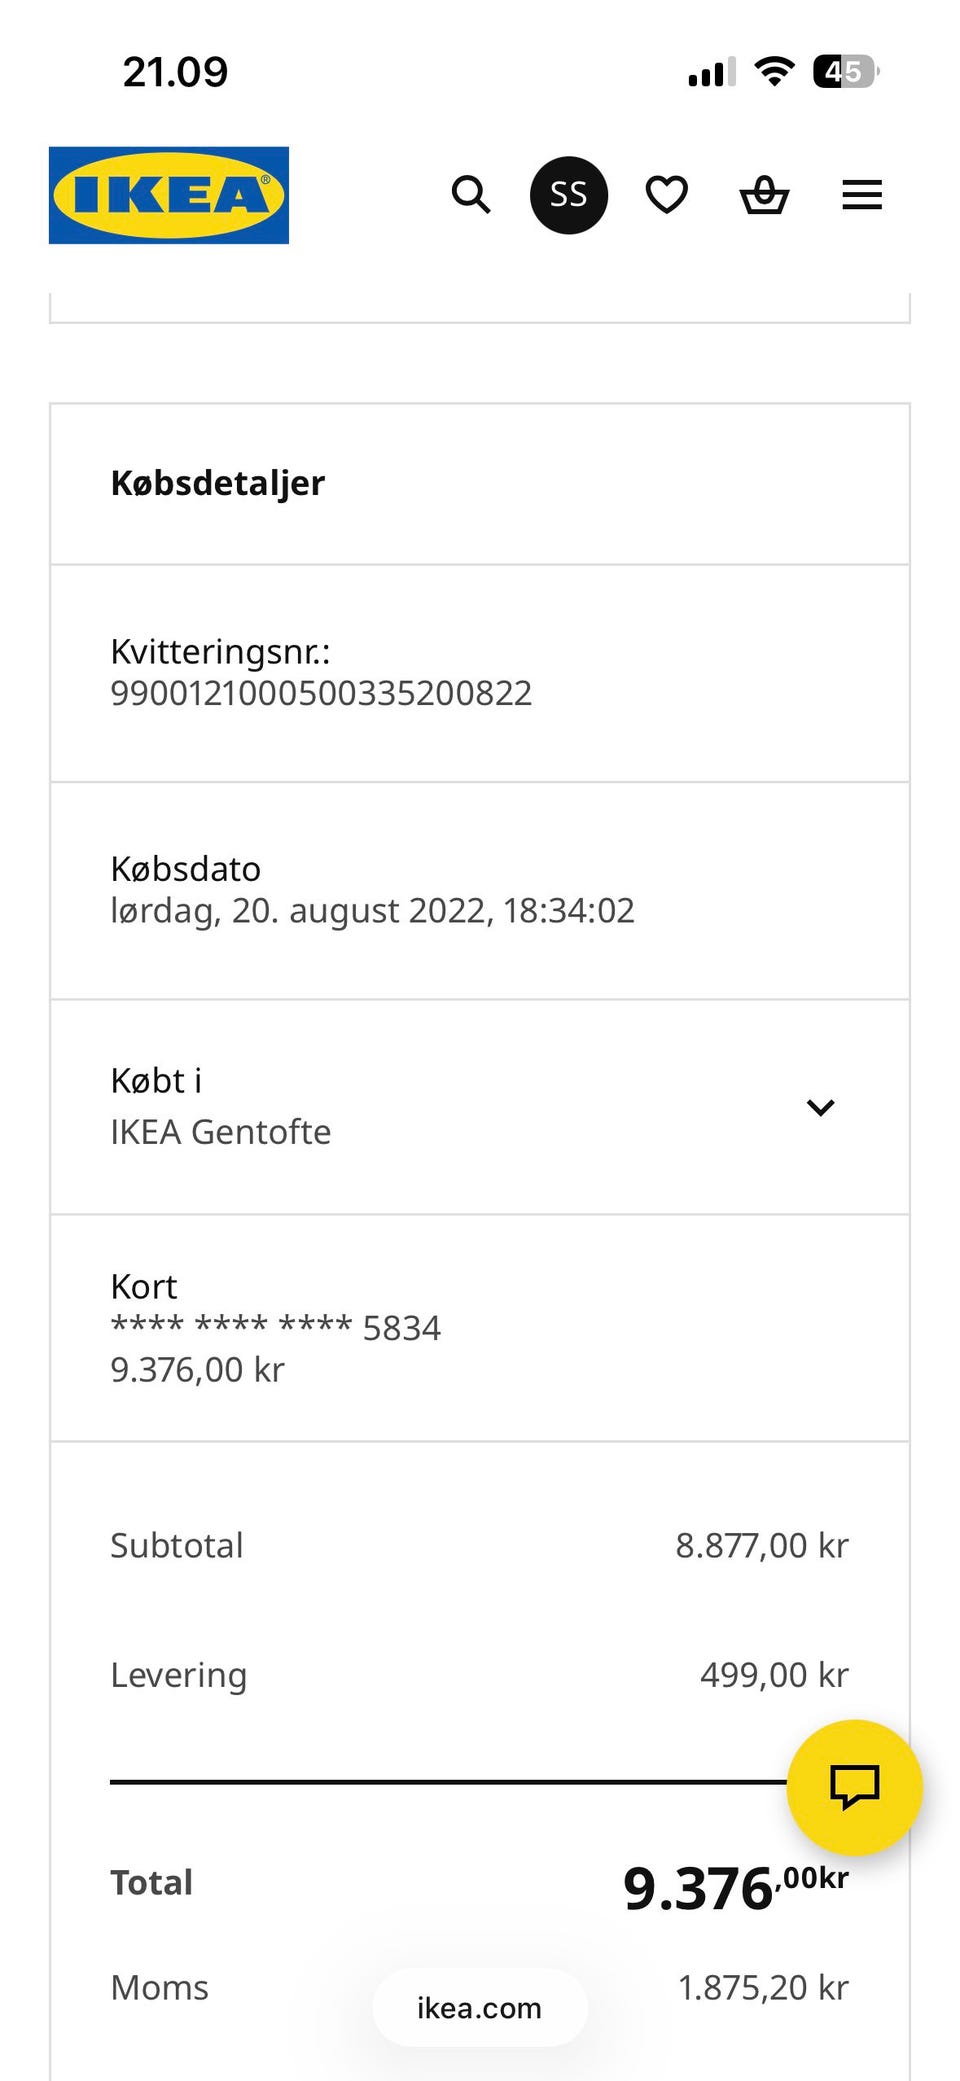Tap the Købsdetaljer heading
The width and height of the screenshot is (960, 2081).
218,483
